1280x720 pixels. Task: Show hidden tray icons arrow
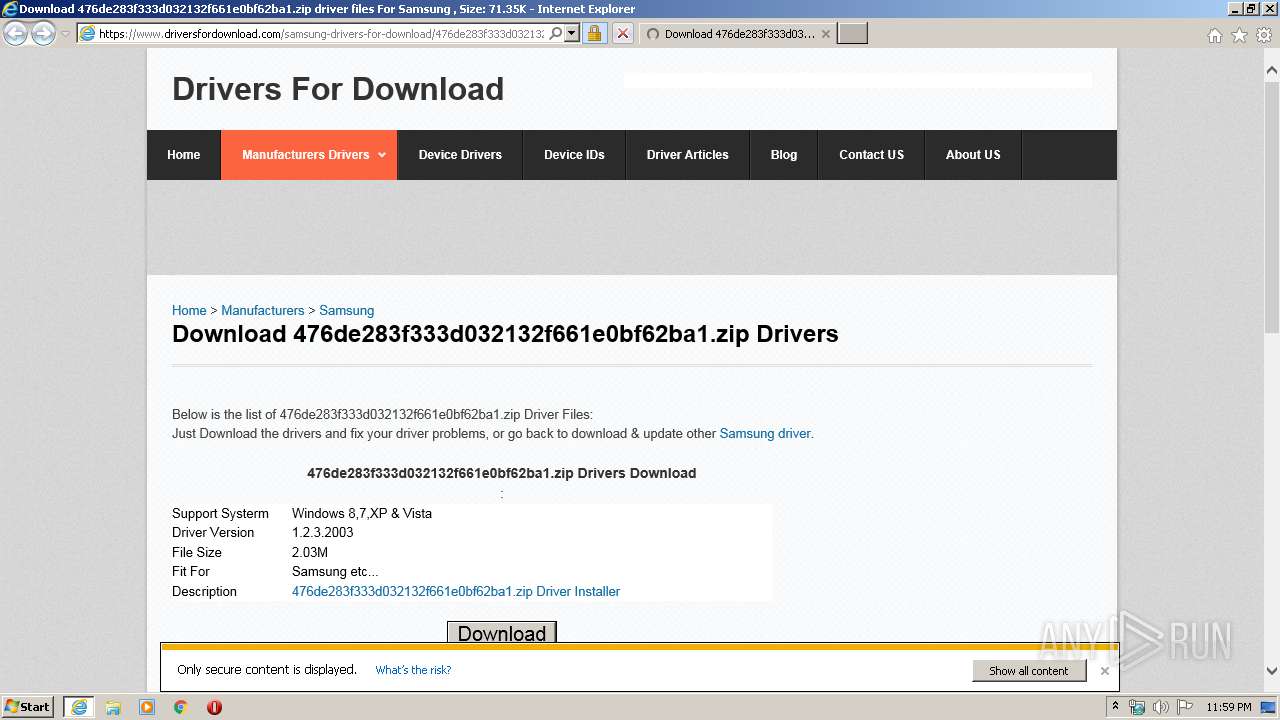[x=1117, y=707]
